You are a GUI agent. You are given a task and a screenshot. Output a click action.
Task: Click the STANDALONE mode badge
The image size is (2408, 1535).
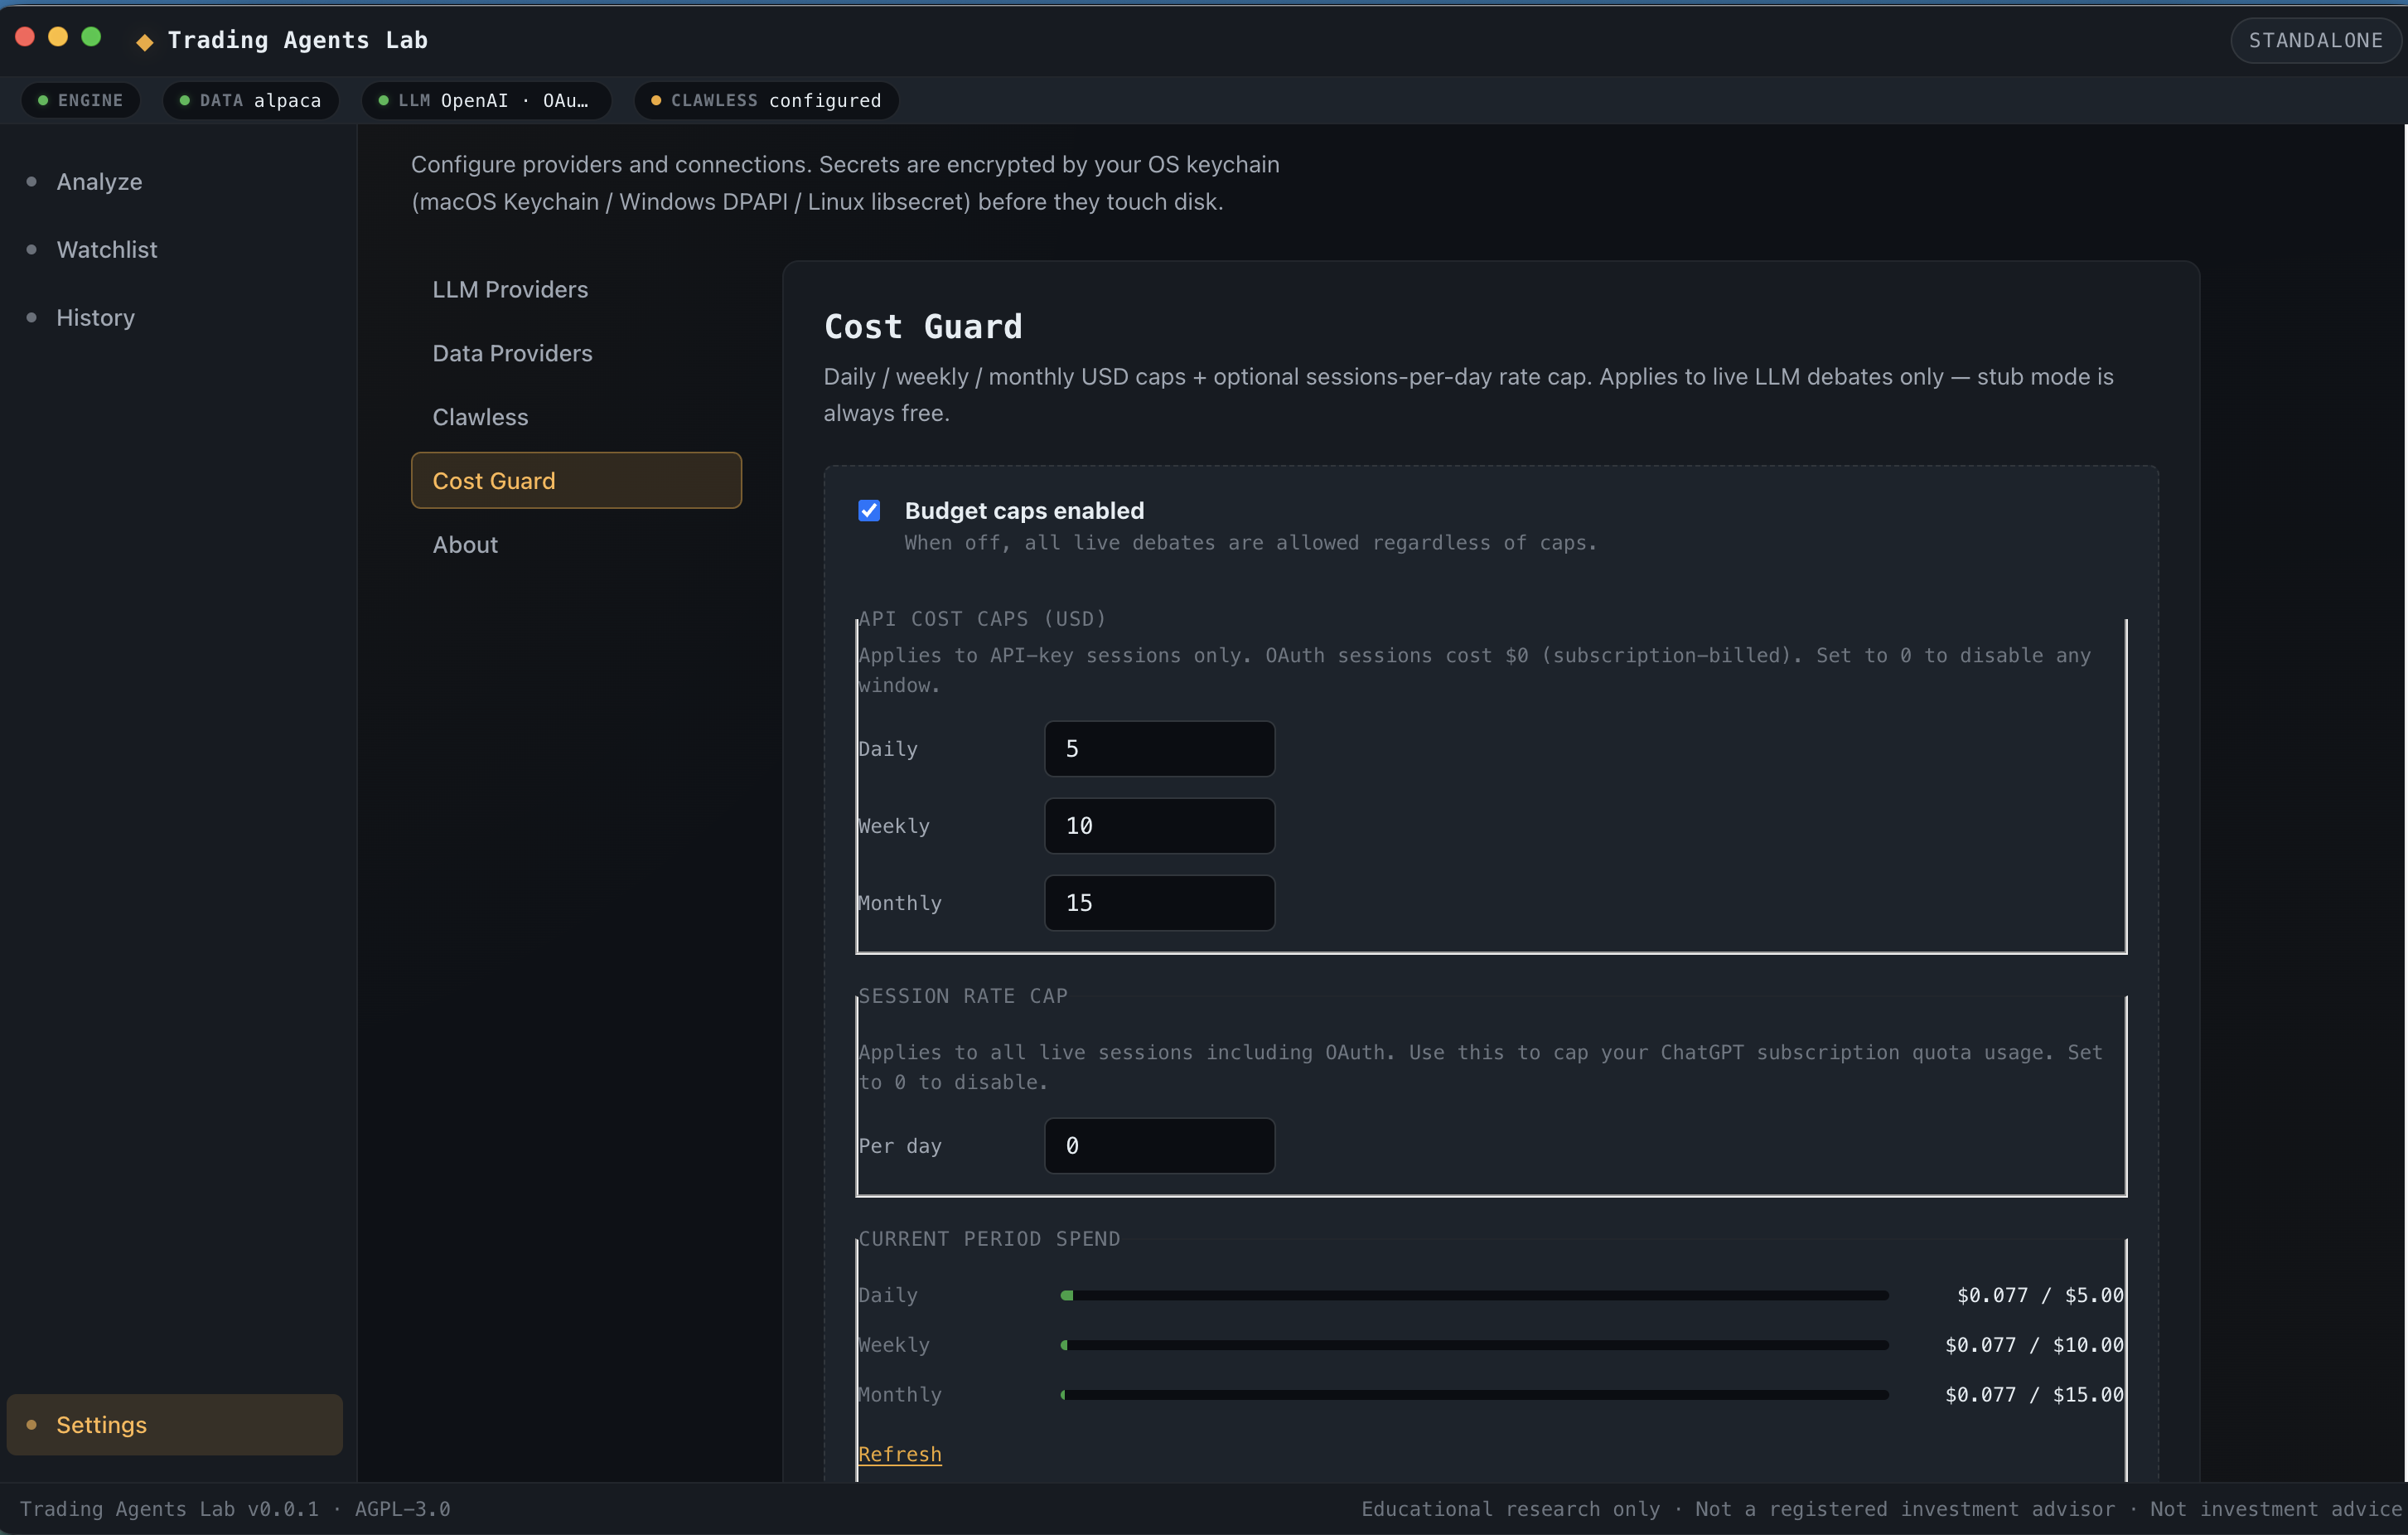2315,40
